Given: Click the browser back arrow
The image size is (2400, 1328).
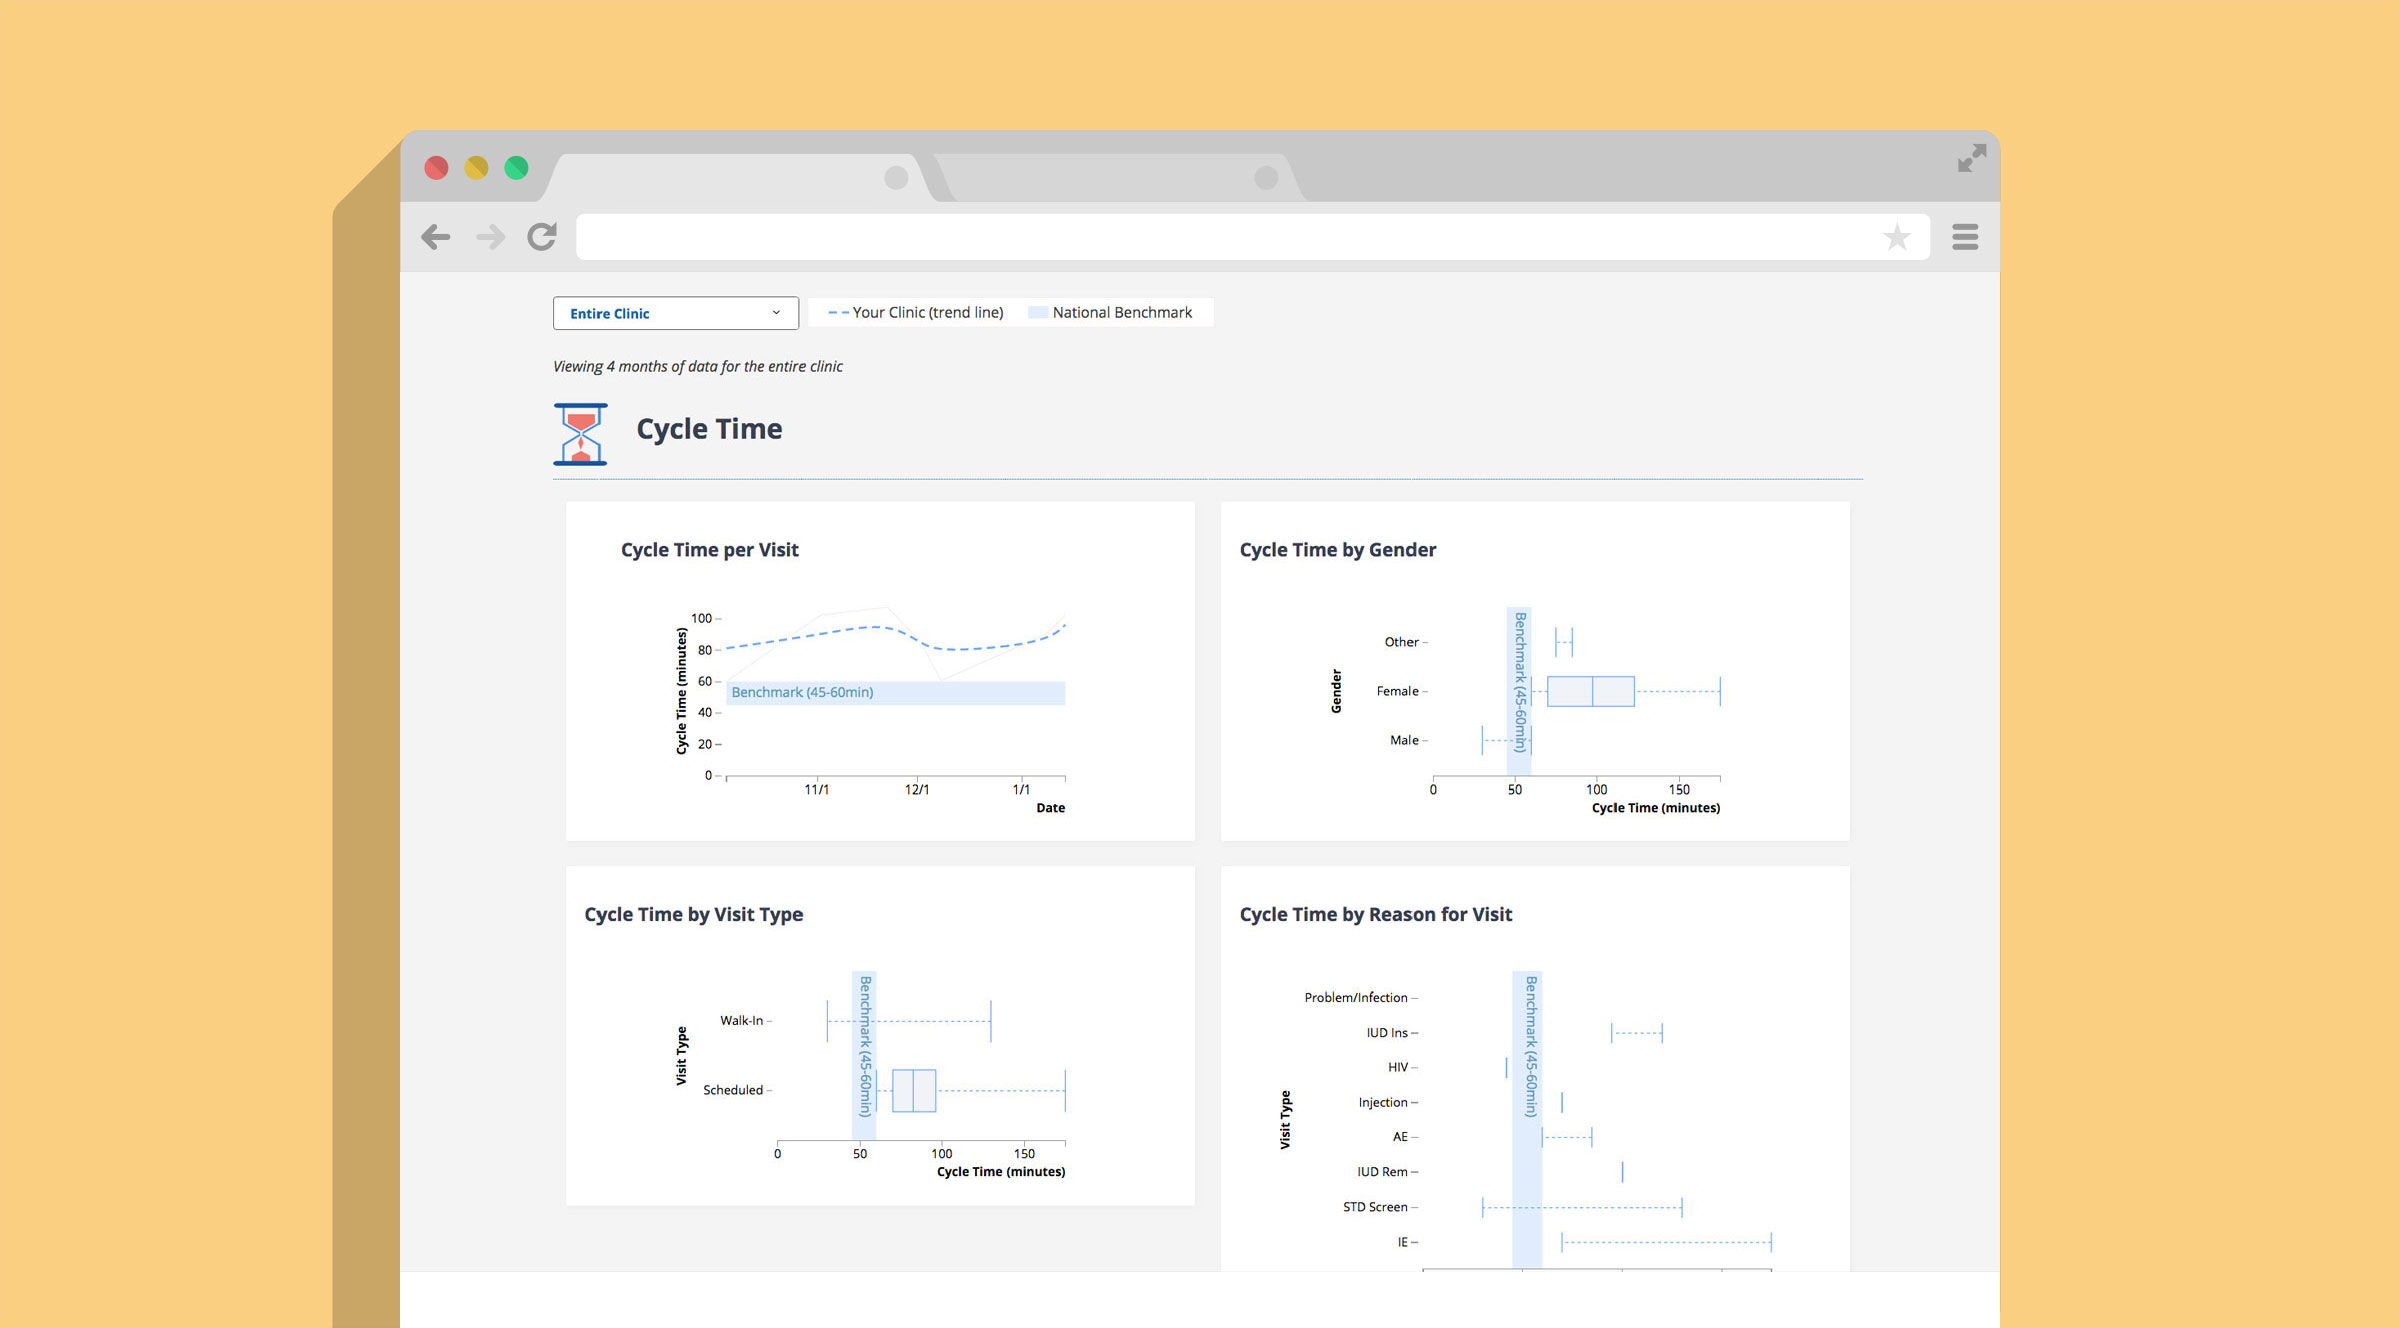Looking at the screenshot, I should click(436, 237).
